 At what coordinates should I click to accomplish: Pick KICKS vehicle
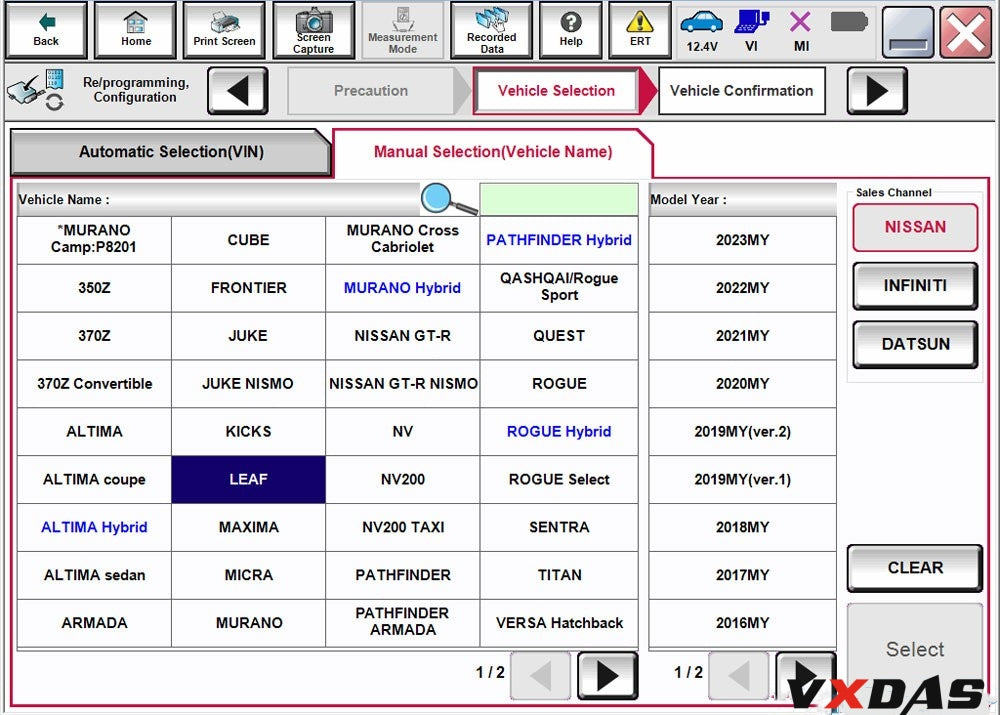[248, 431]
